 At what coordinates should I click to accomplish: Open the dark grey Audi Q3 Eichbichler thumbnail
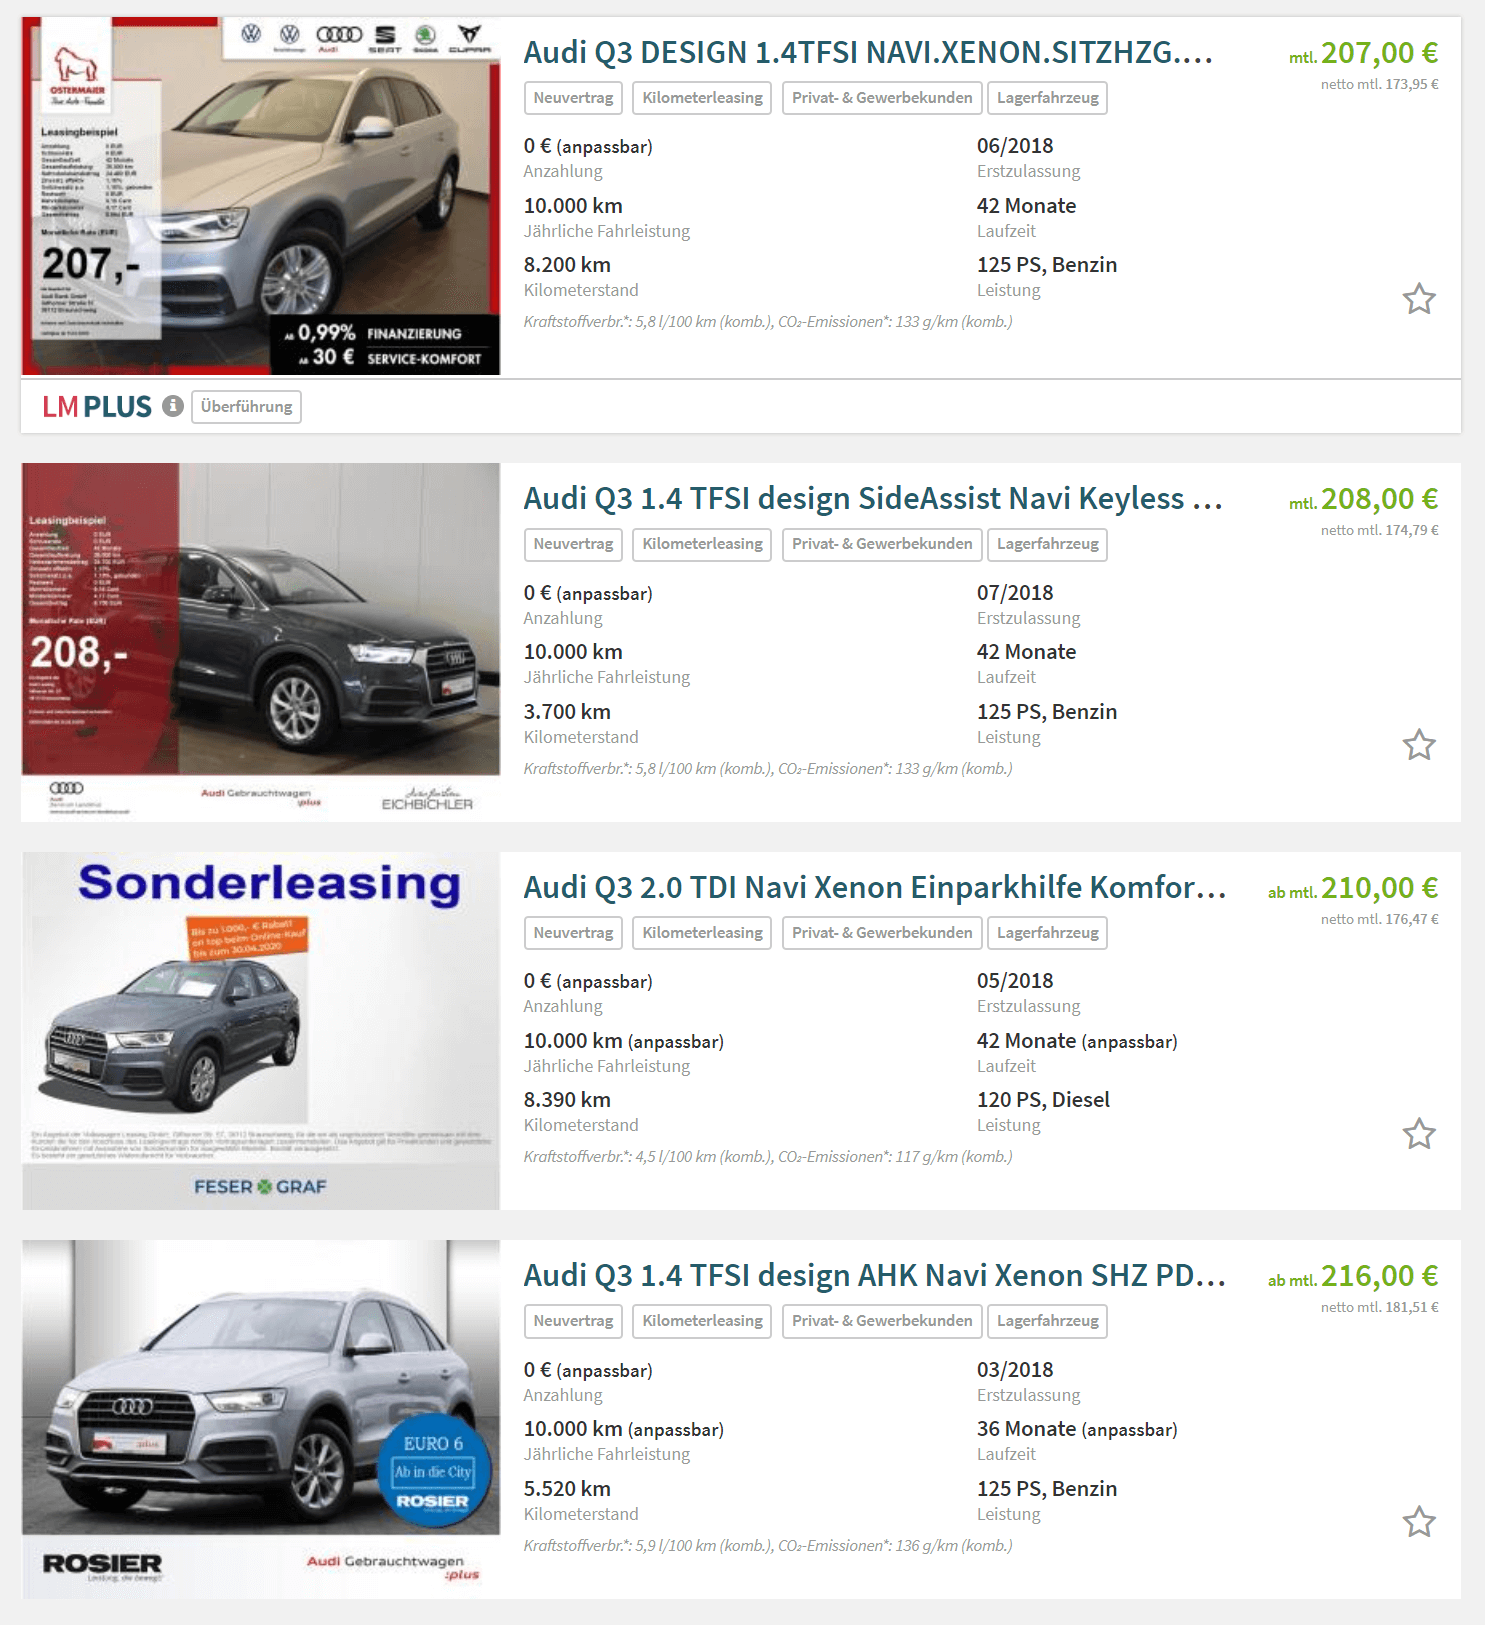tap(261, 641)
